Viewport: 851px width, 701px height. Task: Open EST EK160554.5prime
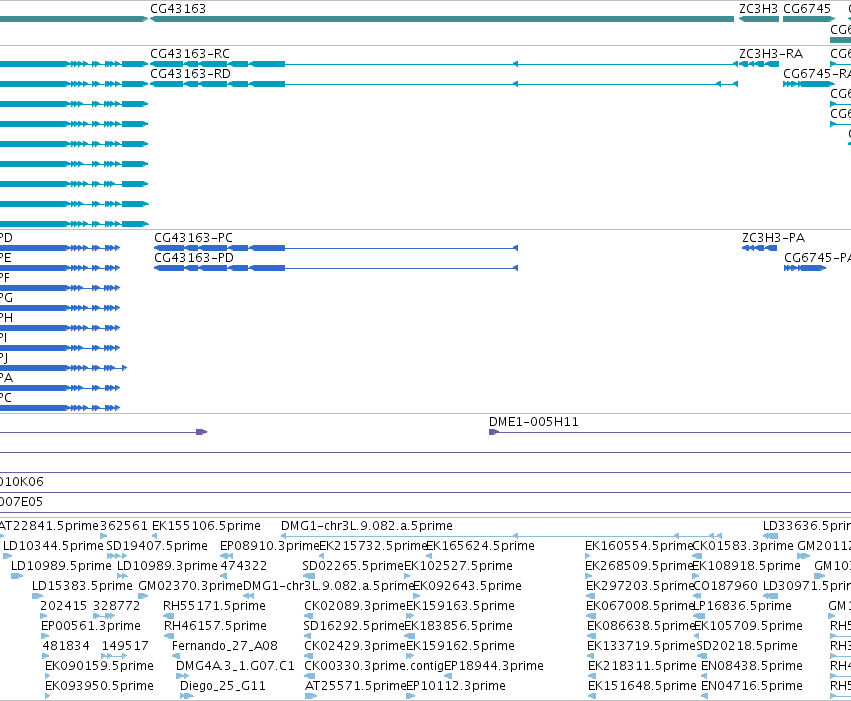[x=639, y=546]
